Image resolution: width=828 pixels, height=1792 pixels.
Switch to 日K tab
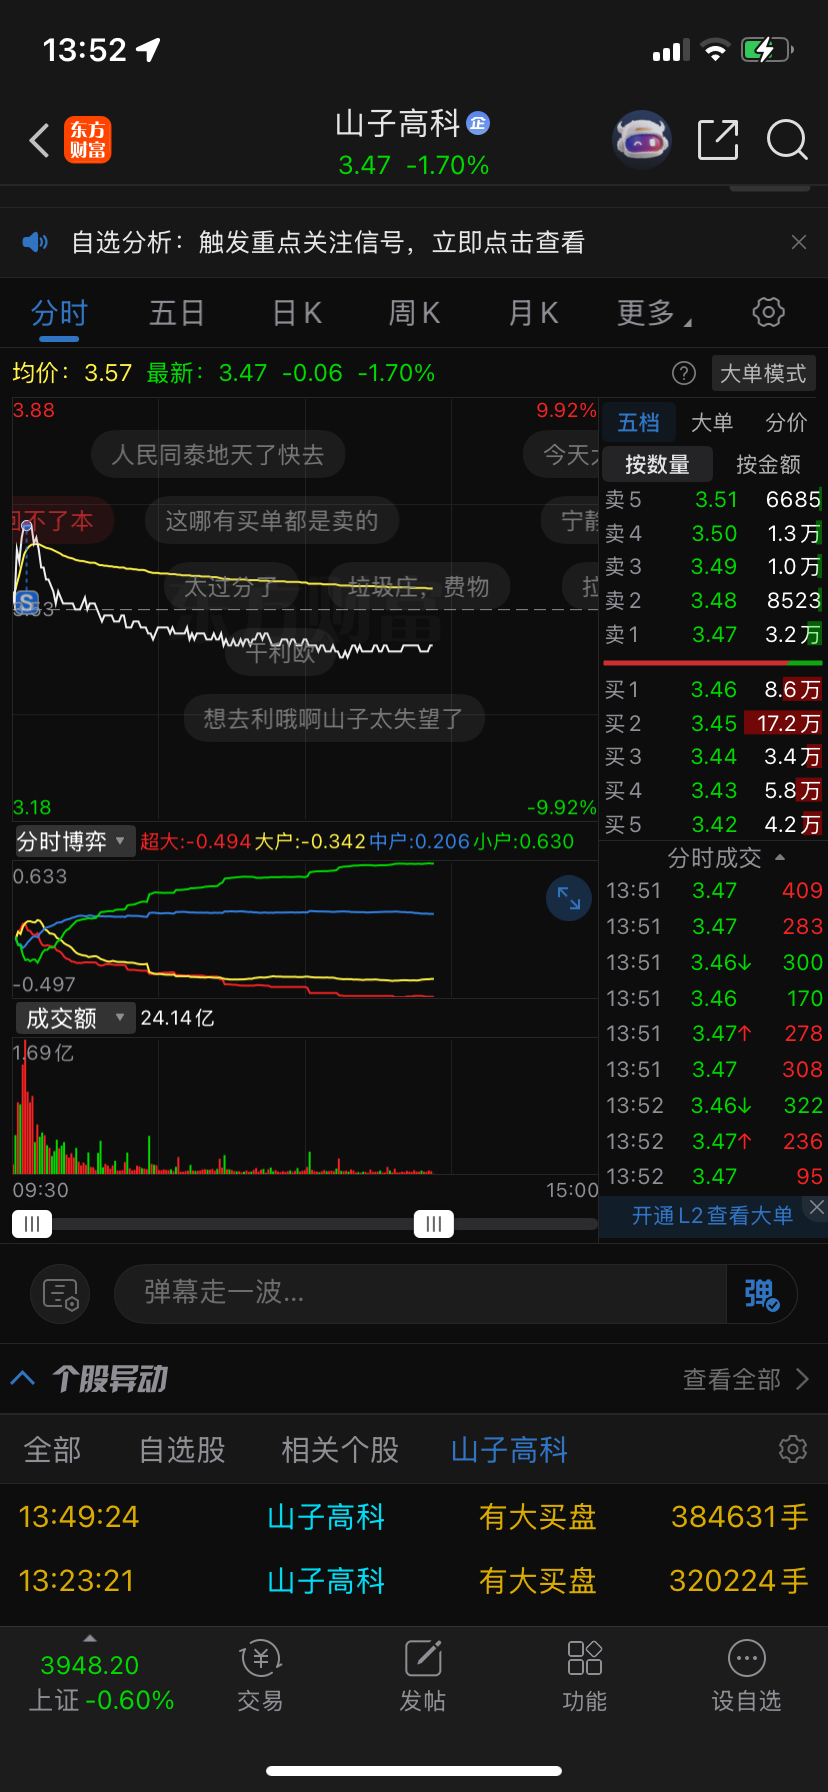pos(297,313)
